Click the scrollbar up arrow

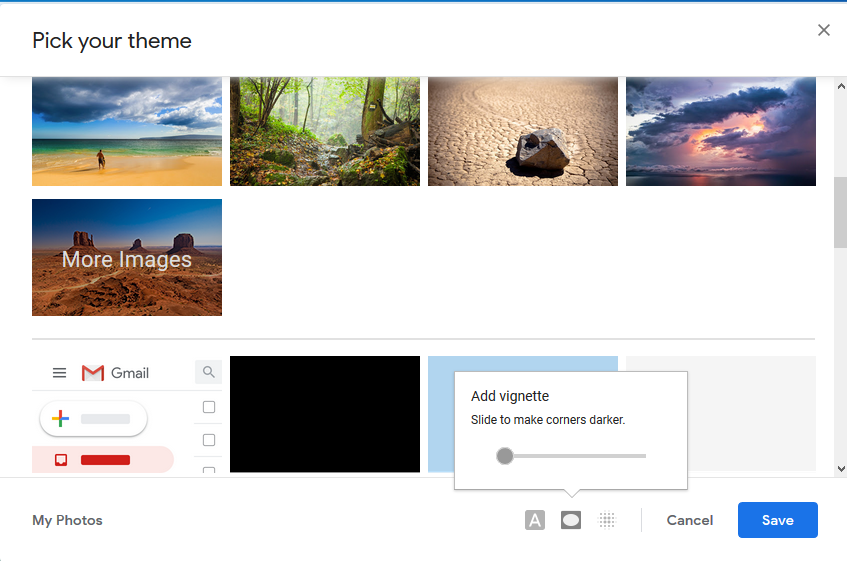tap(841, 86)
